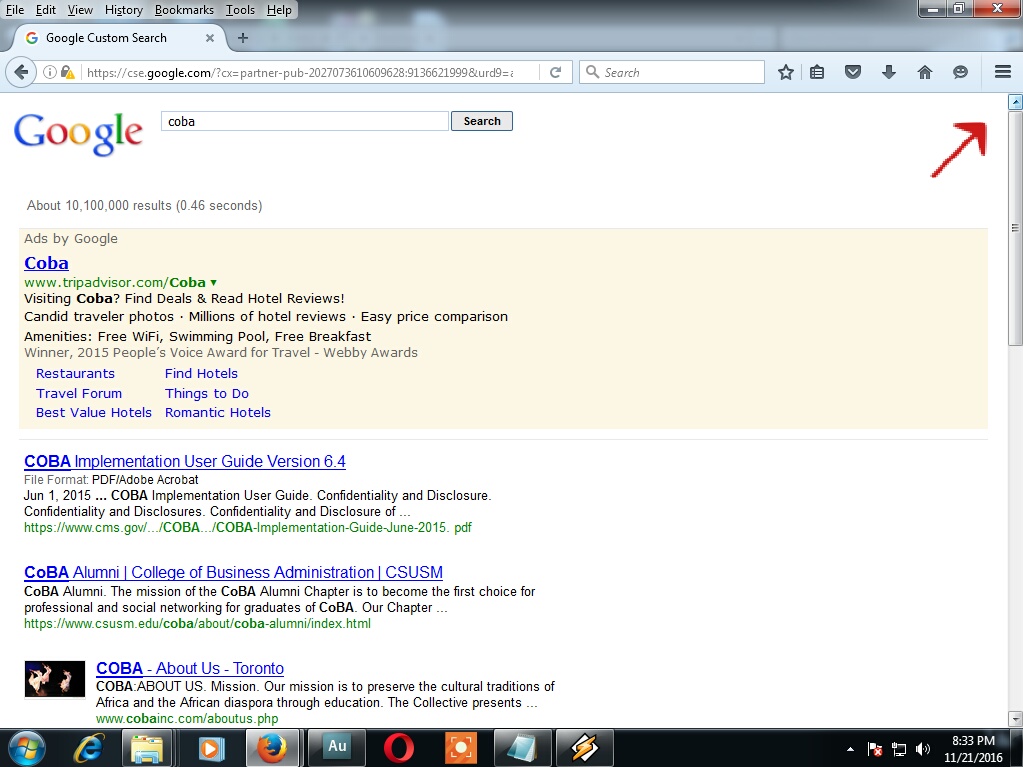Open the Hello chat smiley icon

[x=960, y=72]
